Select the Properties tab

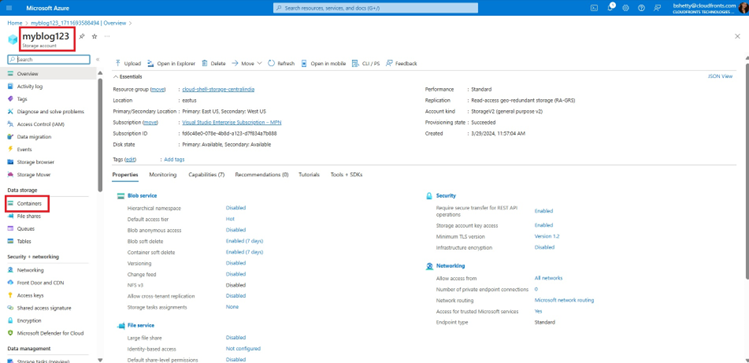pyautogui.click(x=125, y=175)
